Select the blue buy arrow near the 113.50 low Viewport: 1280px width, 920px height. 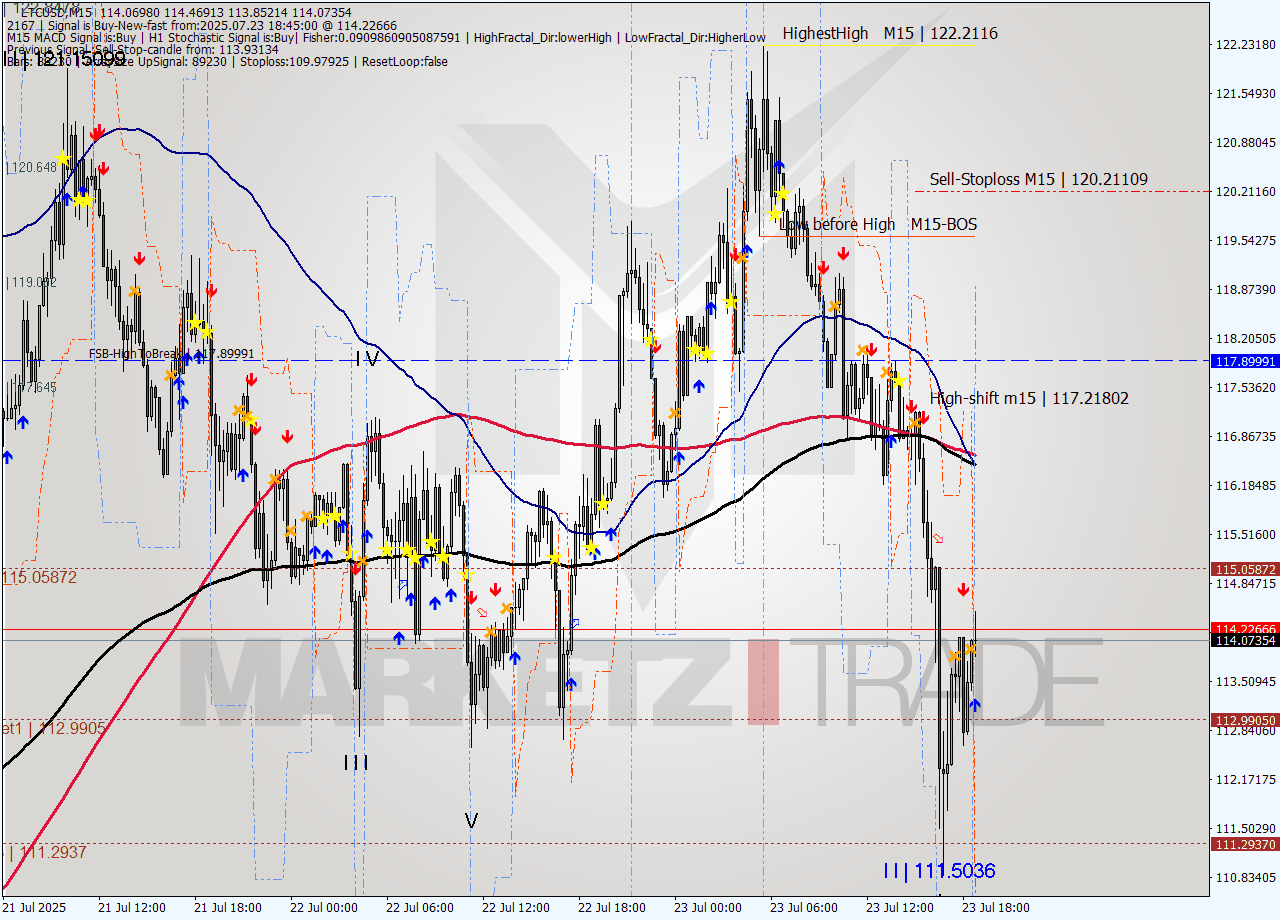(x=975, y=705)
